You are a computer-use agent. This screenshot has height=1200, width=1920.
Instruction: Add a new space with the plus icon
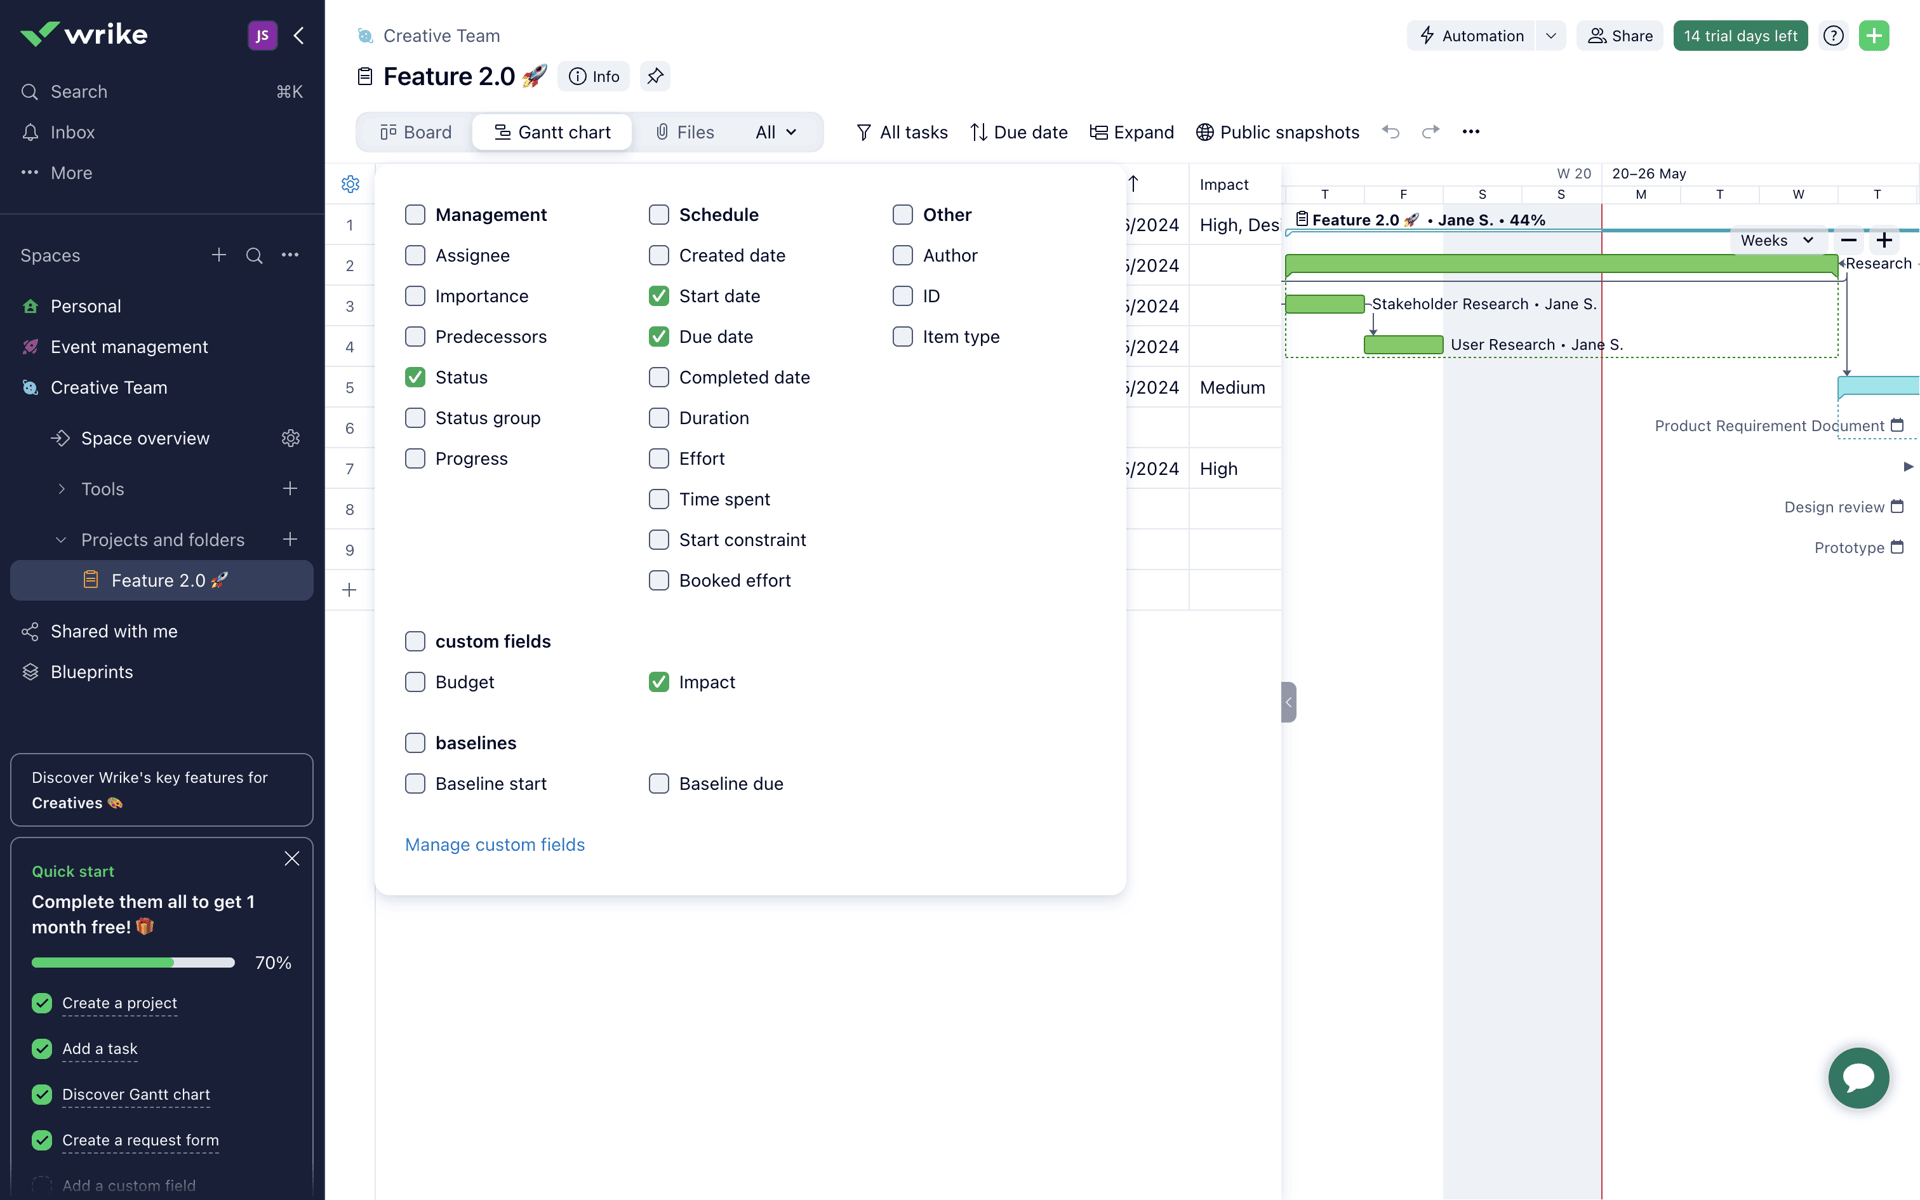coord(218,255)
